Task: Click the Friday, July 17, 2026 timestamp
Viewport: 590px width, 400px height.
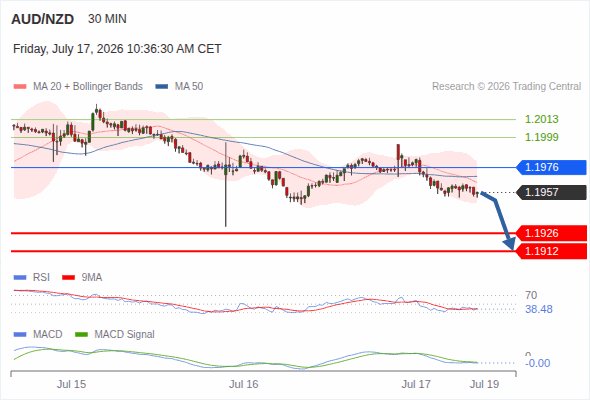Action: pyautogui.click(x=117, y=49)
